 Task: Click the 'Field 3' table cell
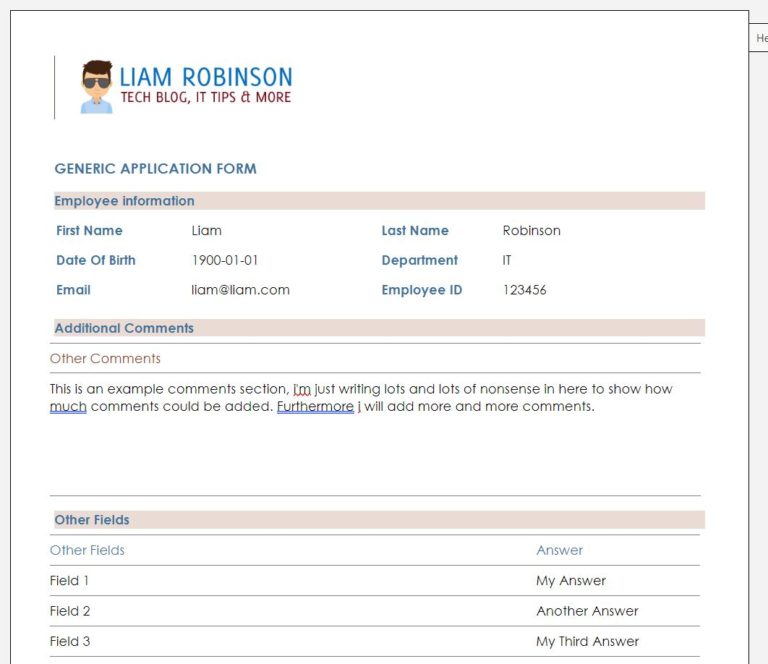click(x=70, y=641)
